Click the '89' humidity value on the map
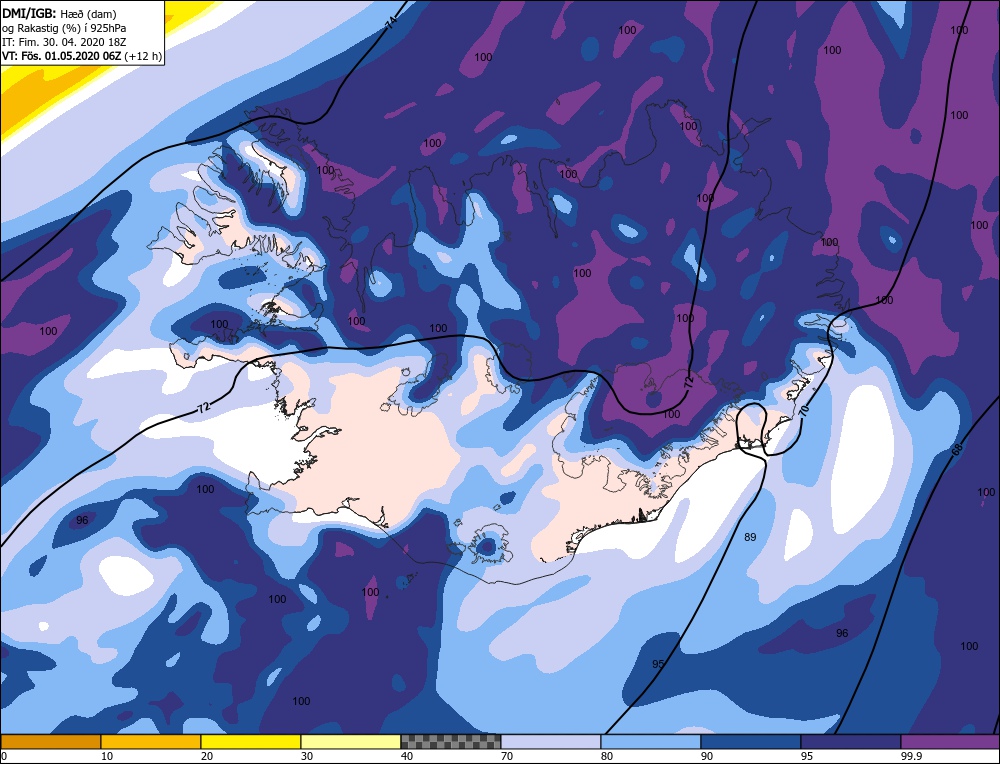The width and height of the screenshot is (1000, 764). point(750,537)
